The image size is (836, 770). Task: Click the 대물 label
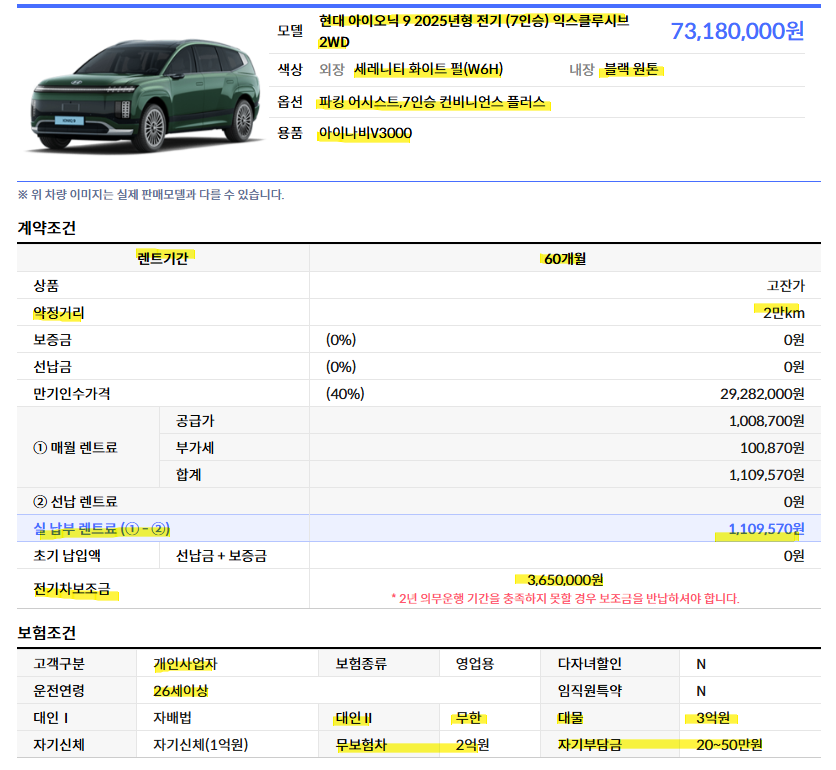pyautogui.click(x=570, y=718)
